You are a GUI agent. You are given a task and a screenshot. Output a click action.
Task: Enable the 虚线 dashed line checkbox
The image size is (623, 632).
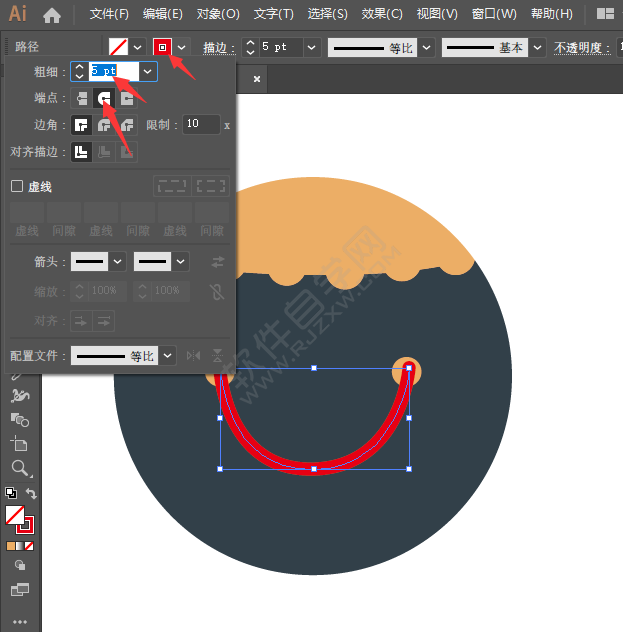pyautogui.click(x=17, y=186)
